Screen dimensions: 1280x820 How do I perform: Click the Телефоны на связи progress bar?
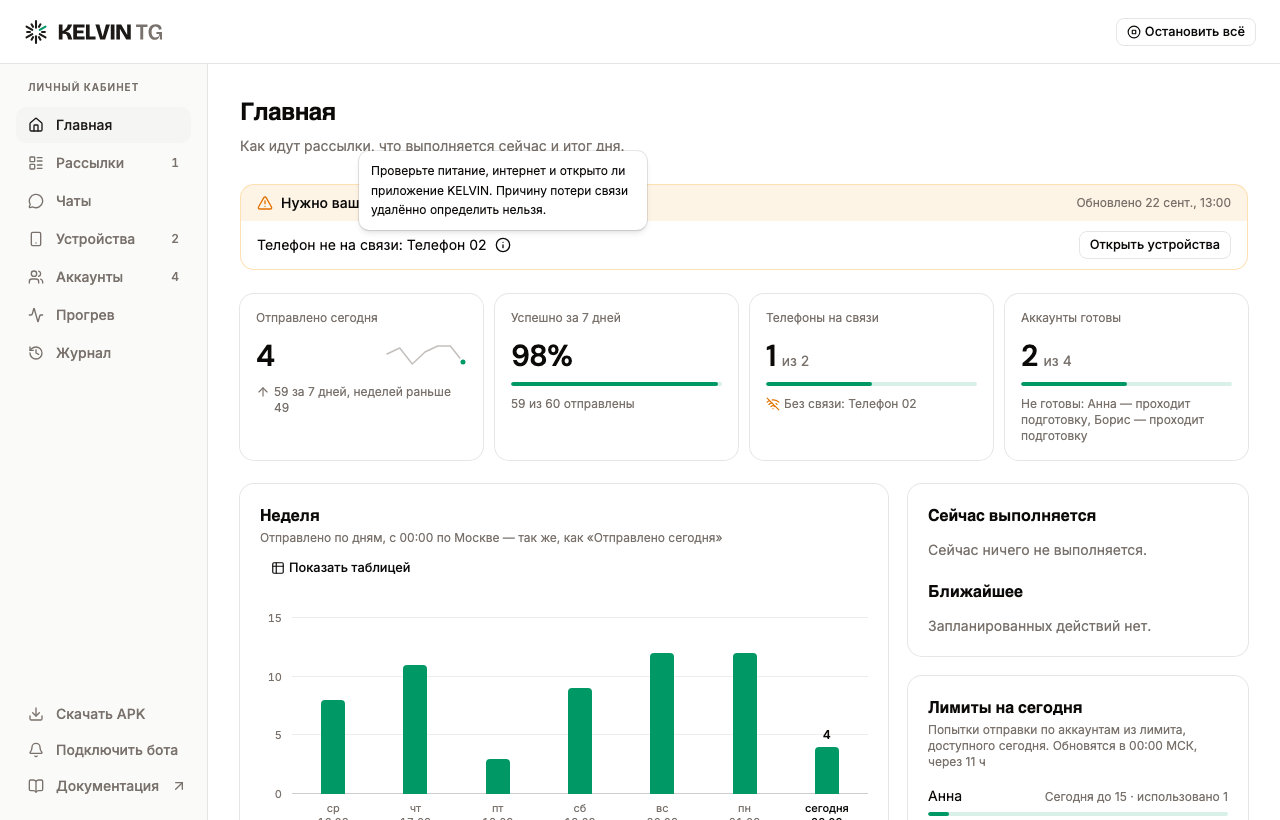(x=871, y=384)
